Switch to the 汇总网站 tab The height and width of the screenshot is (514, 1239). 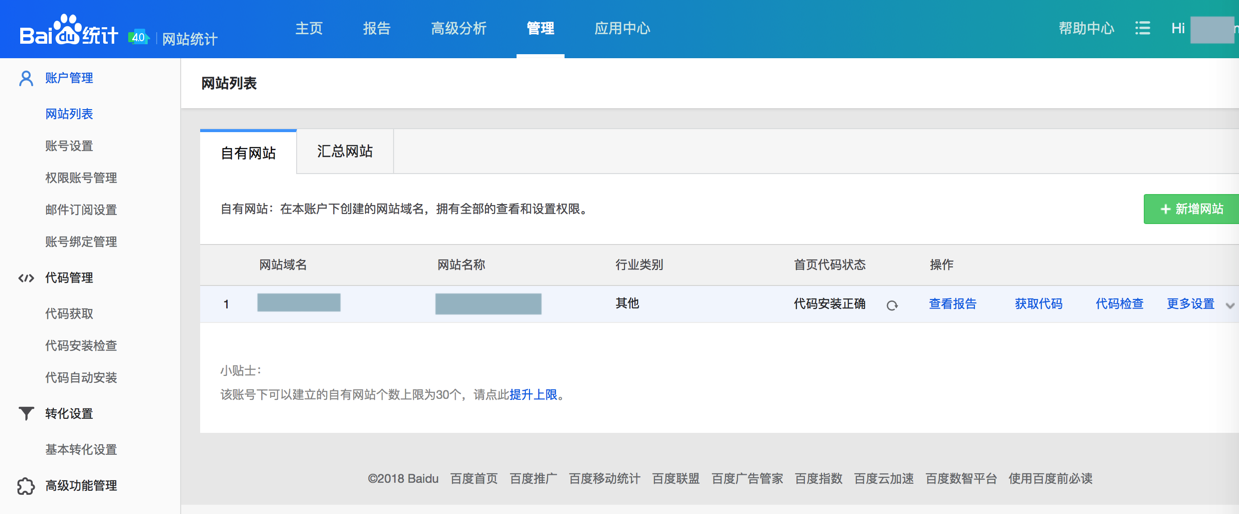[x=345, y=152]
